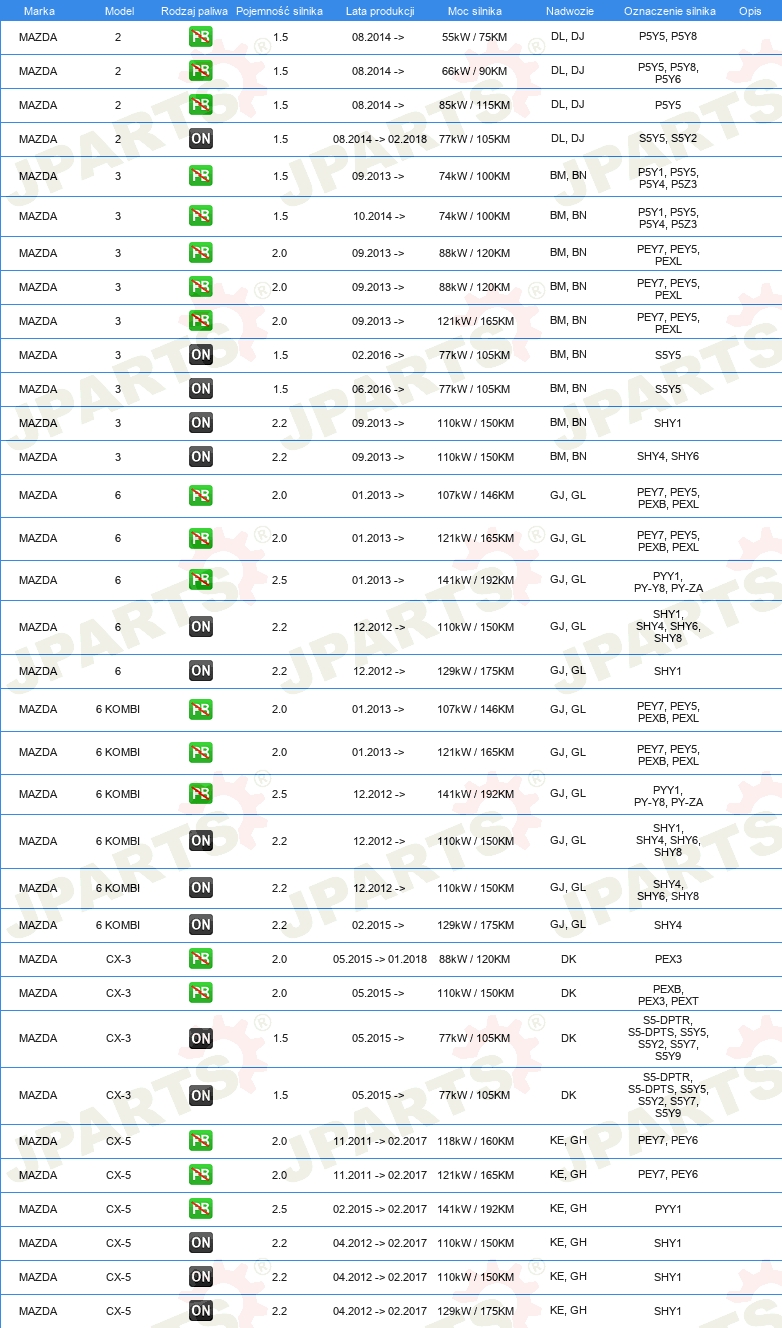Click the 02.2015 -> date in 6 KOMBI row
The image size is (782, 1328).
click(x=380, y=925)
